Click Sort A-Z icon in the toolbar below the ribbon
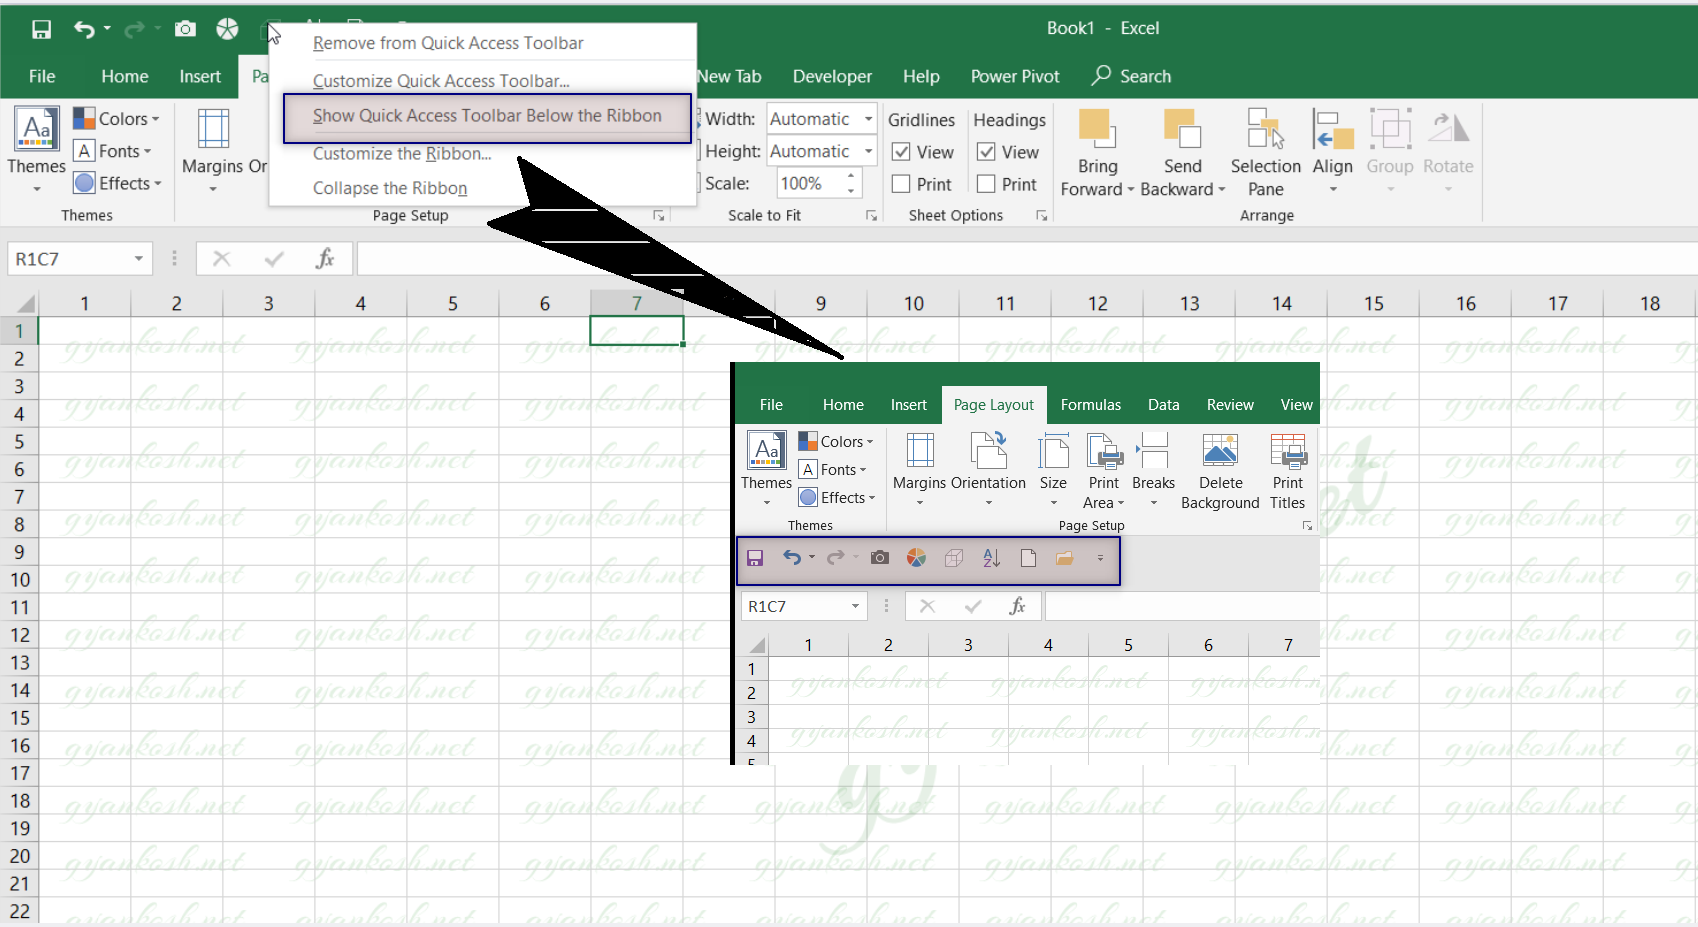Image resolution: width=1698 pixels, height=927 pixels. [x=991, y=558]
